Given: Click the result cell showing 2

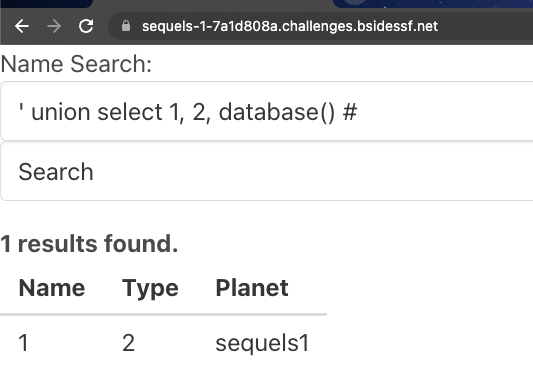Looking at the screenshot, I should click(128, 343).
